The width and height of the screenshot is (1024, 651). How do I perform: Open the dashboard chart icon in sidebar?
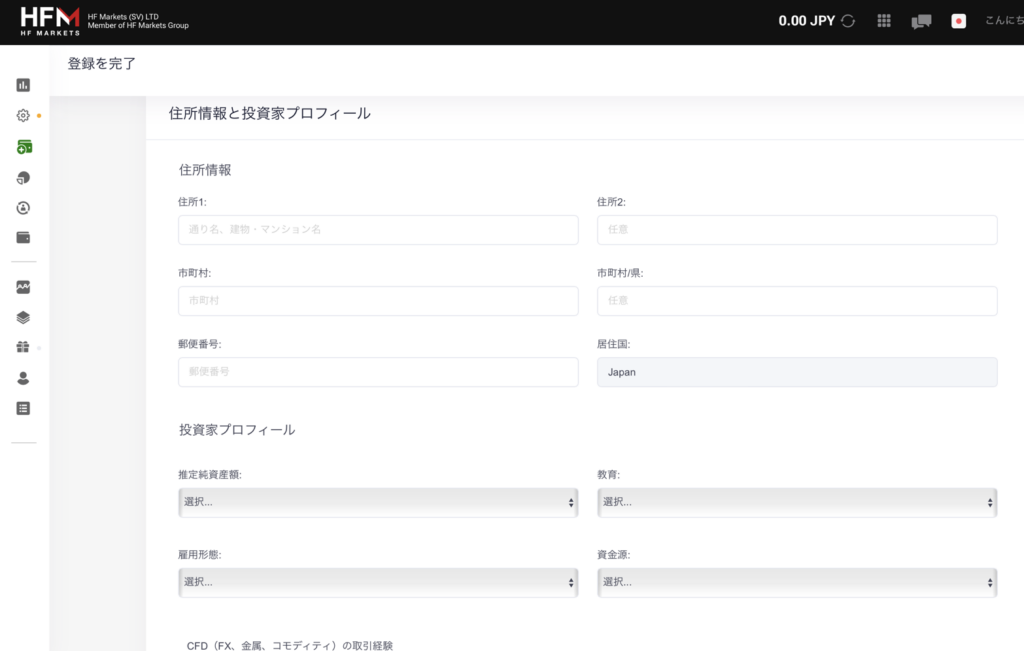23,85
